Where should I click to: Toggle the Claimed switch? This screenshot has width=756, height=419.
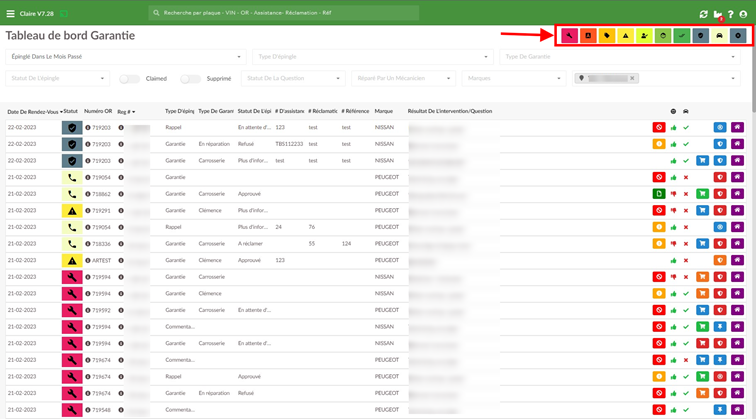[129, 79]
